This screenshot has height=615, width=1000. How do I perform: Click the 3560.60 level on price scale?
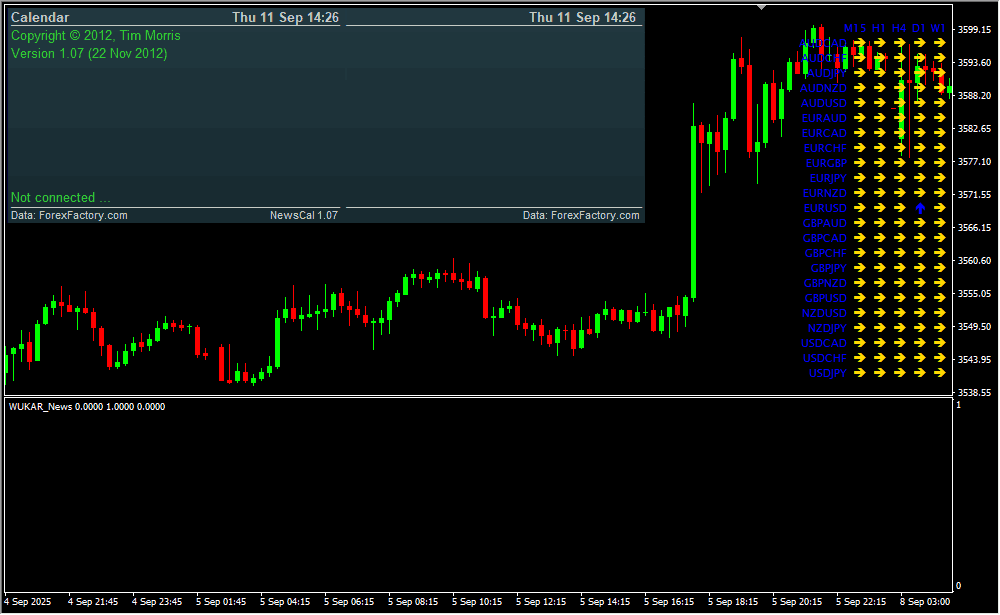click(x=974, y=261)
